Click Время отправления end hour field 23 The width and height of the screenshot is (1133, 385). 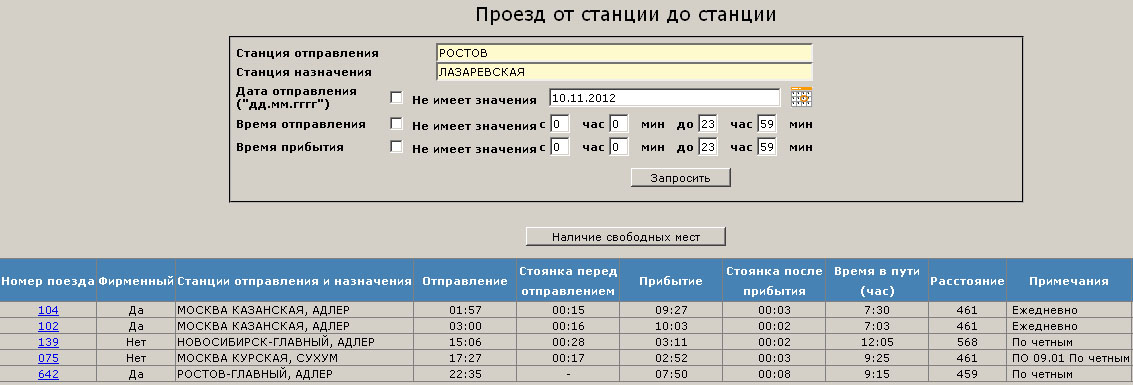pos(707,124)
